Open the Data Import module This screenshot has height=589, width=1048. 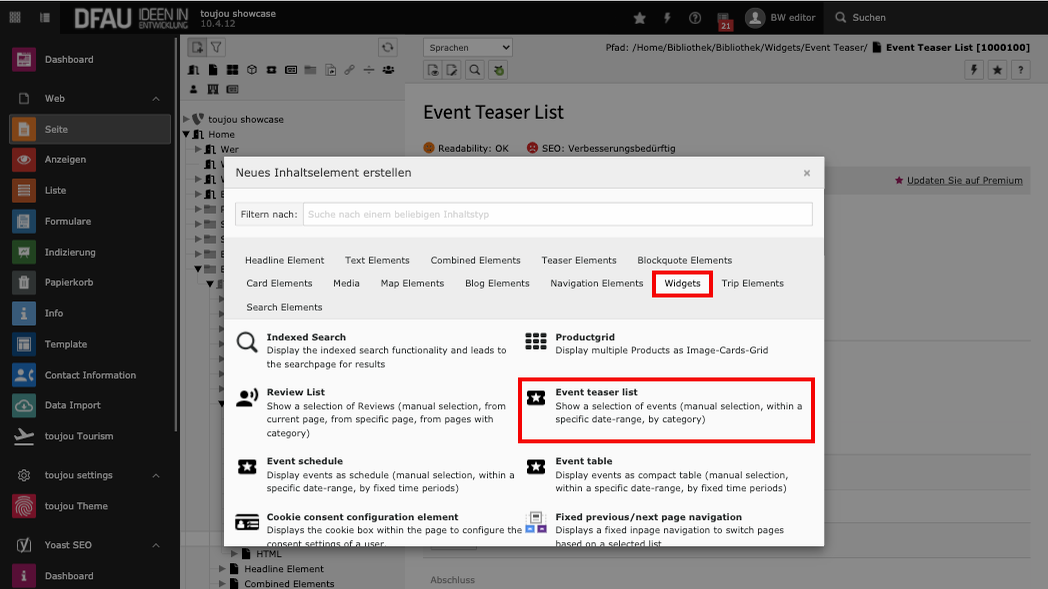pyautogui.click(x=72, y=405)
